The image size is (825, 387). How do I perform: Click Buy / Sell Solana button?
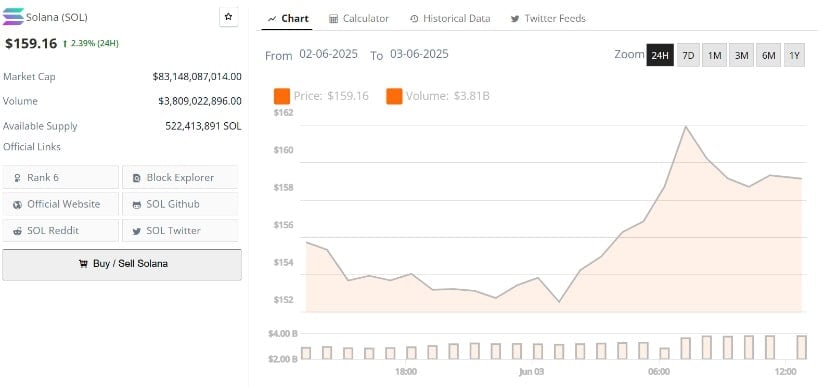click(122, 264)
